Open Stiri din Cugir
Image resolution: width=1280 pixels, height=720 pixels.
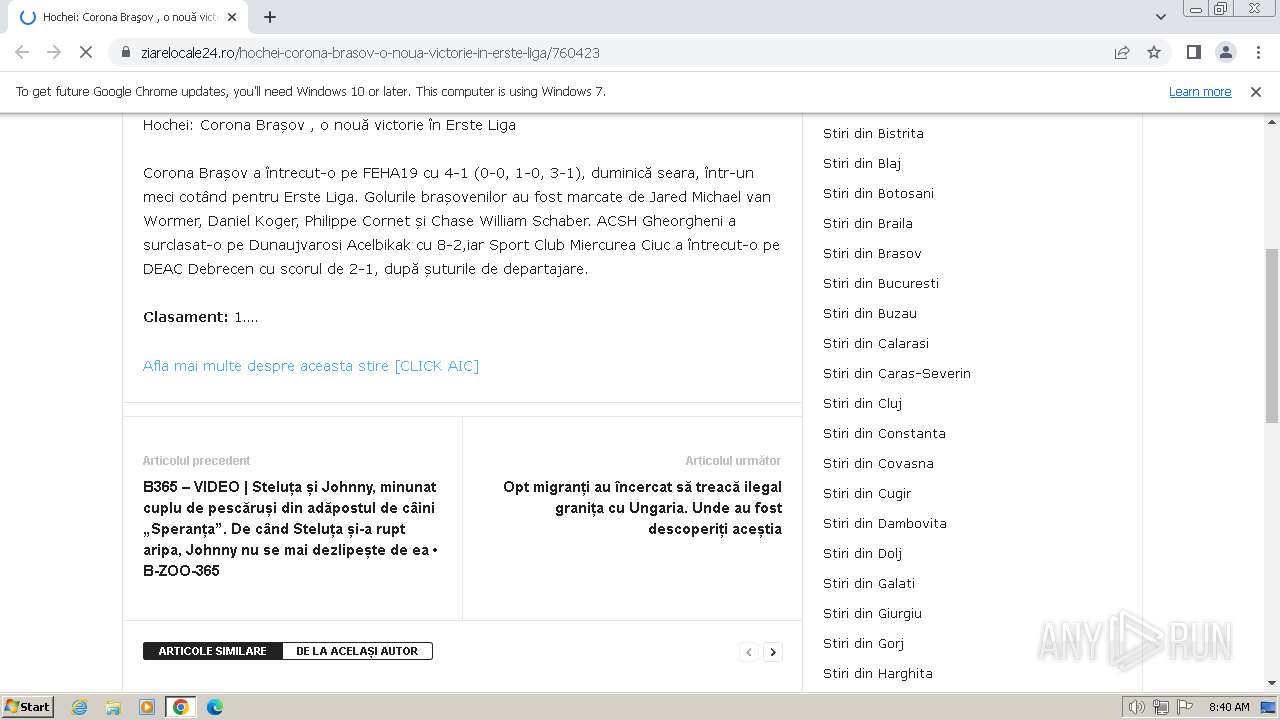coord(867,493)
